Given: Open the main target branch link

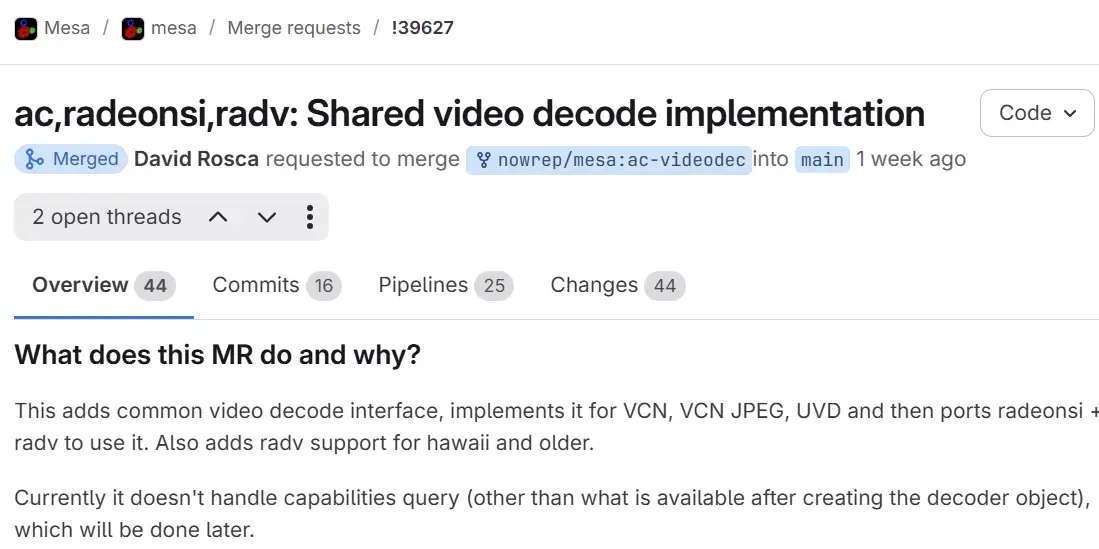Looking at the screenshot, I should click(822, 159).
